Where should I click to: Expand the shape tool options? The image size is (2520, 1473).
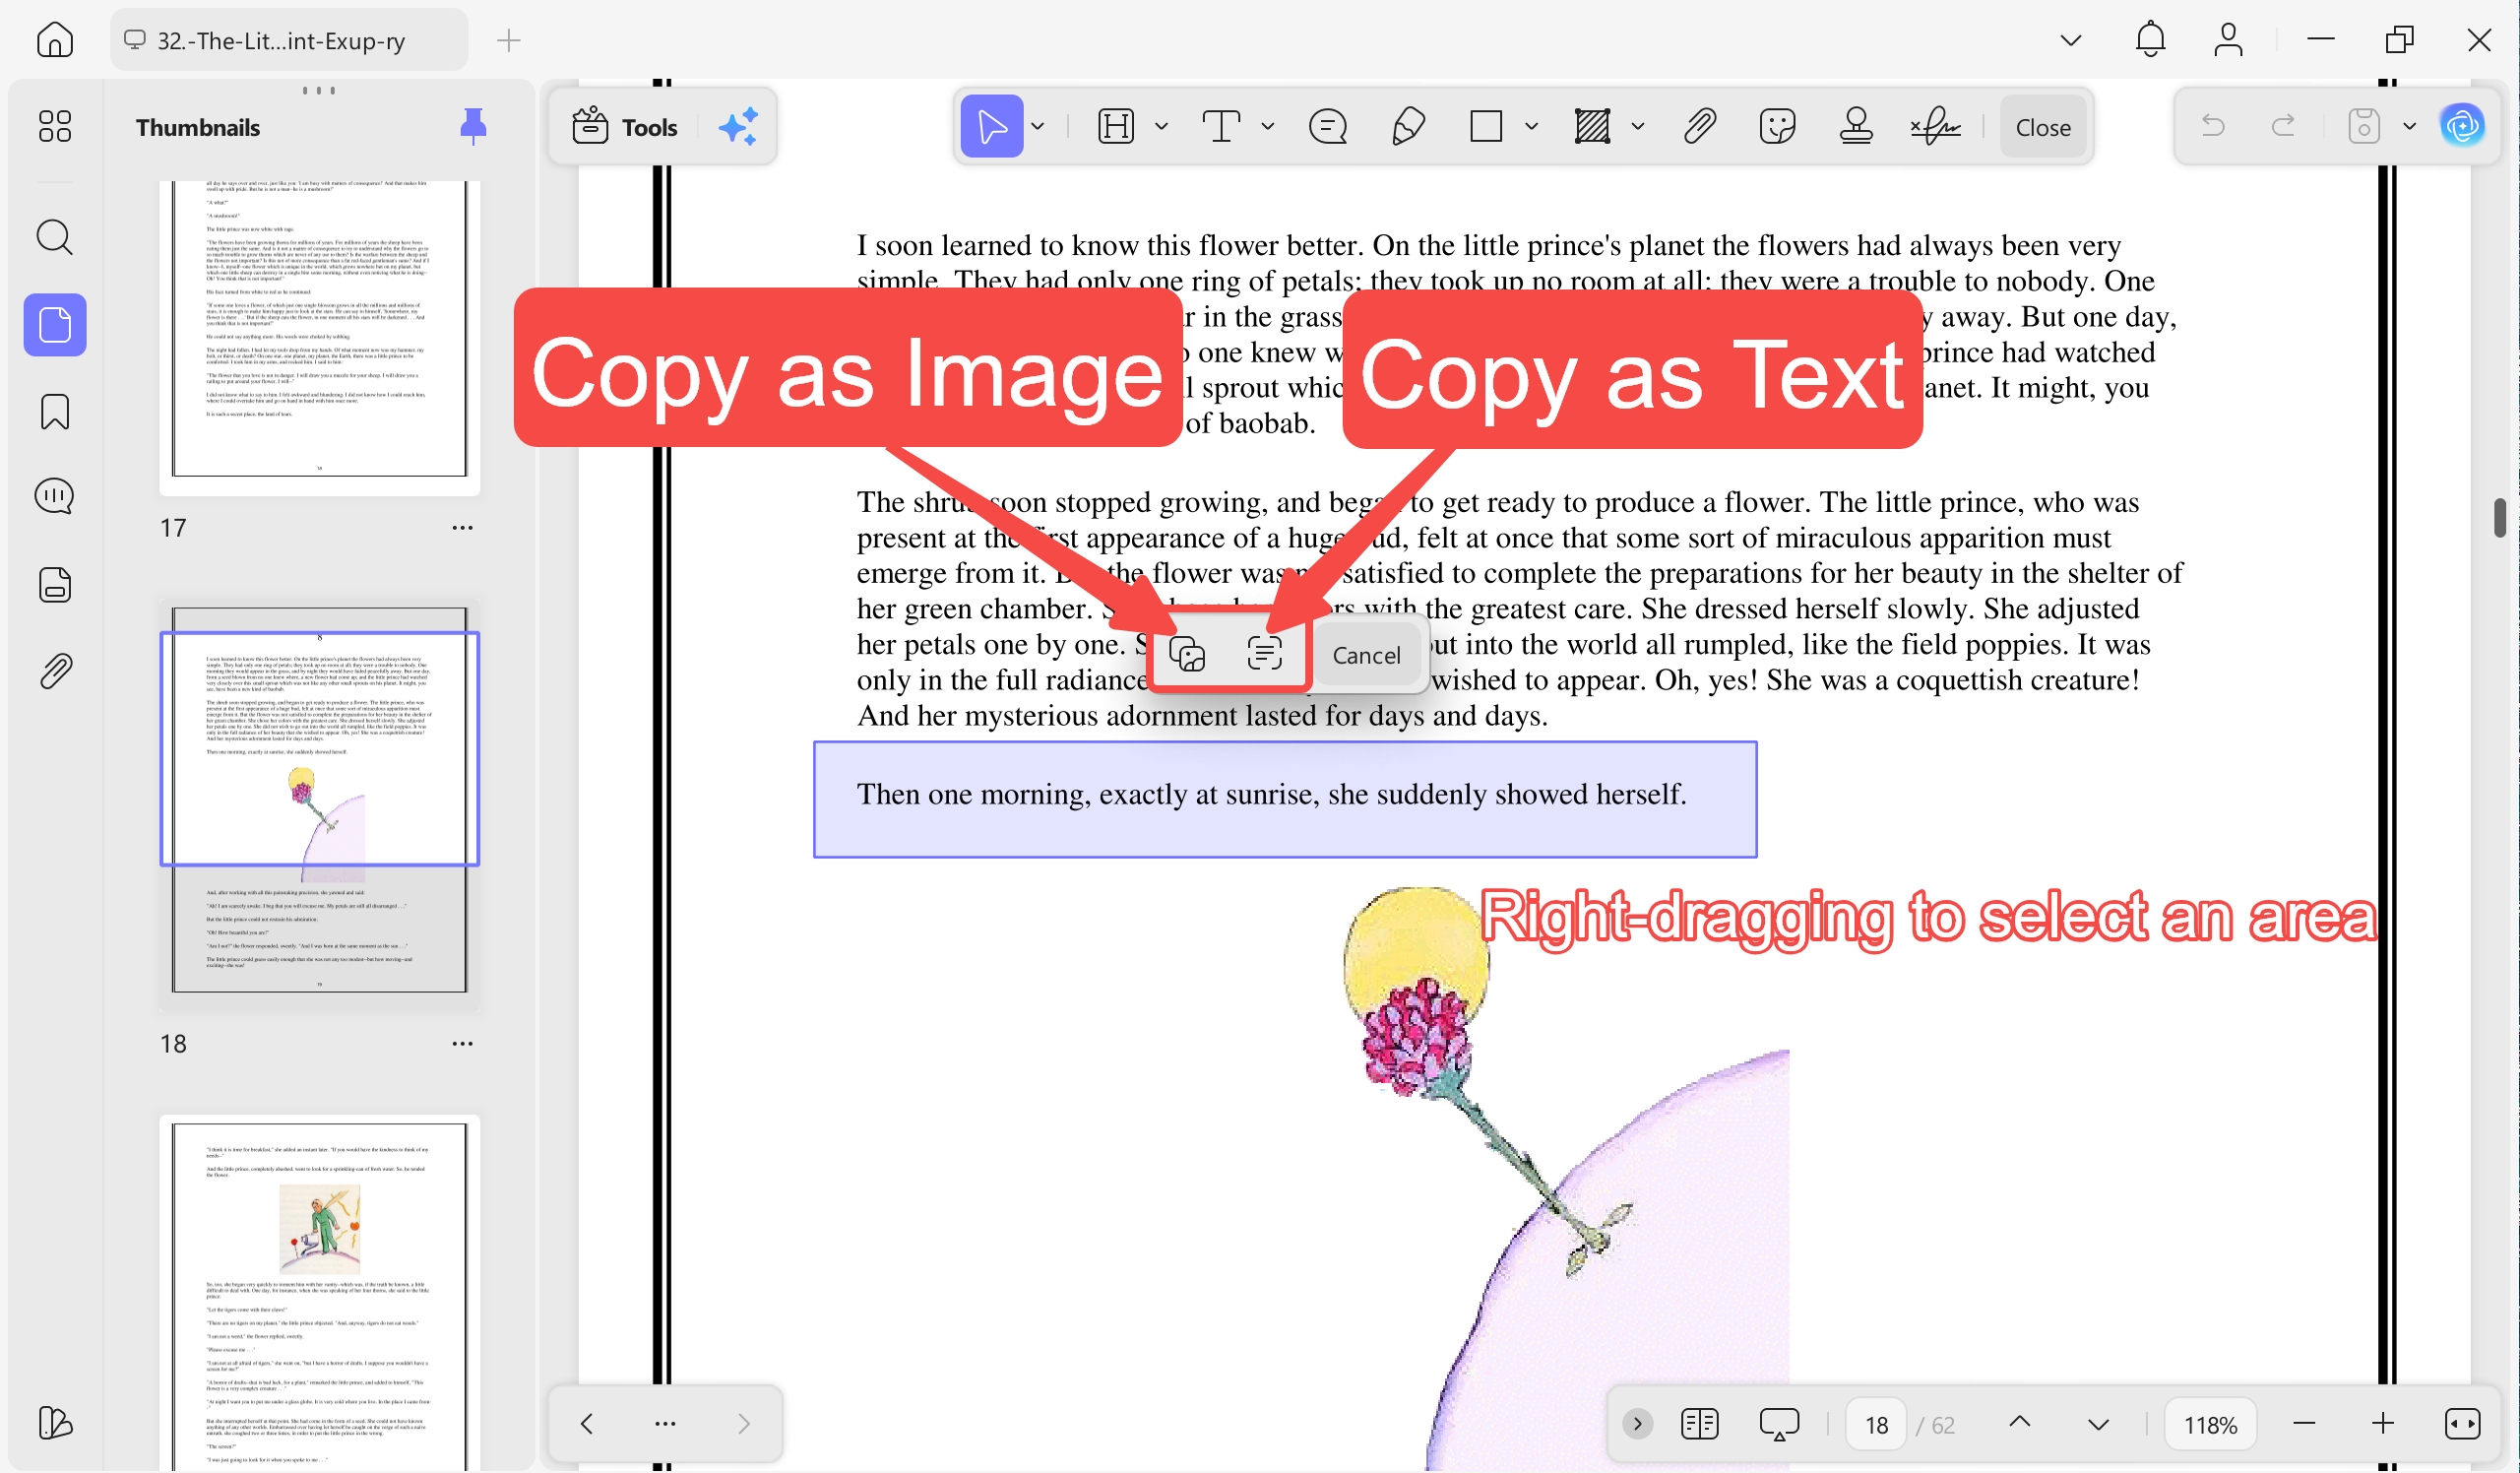tap(1531, 127)
